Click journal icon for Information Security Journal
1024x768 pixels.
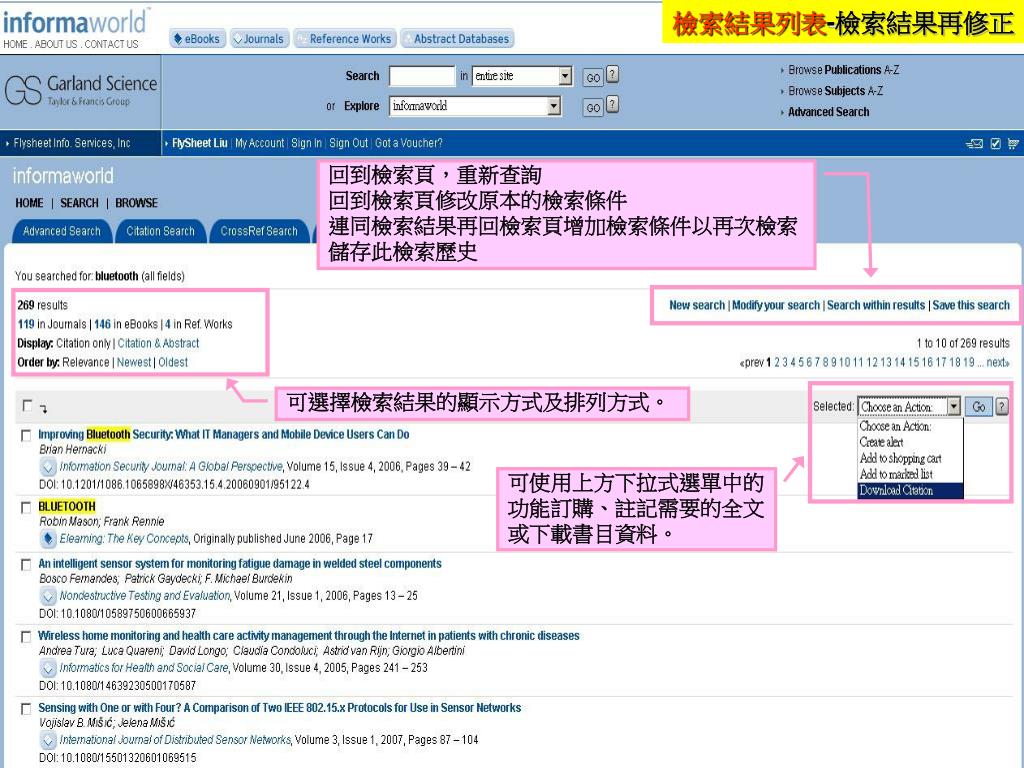[x=48, y=467]
